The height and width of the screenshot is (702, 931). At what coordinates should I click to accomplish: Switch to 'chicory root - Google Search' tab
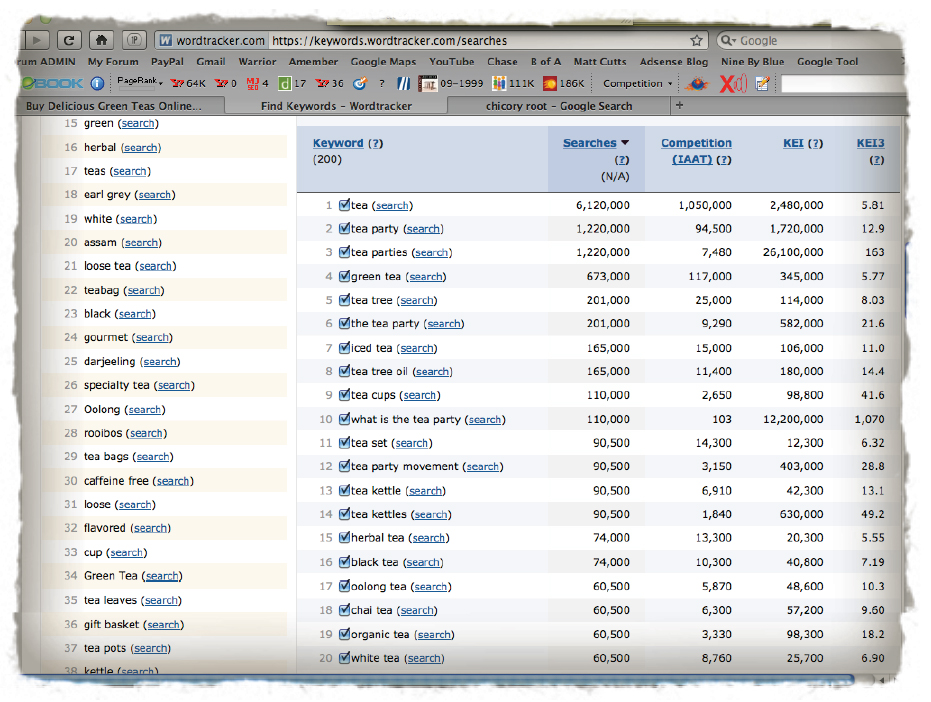point(558,106)
